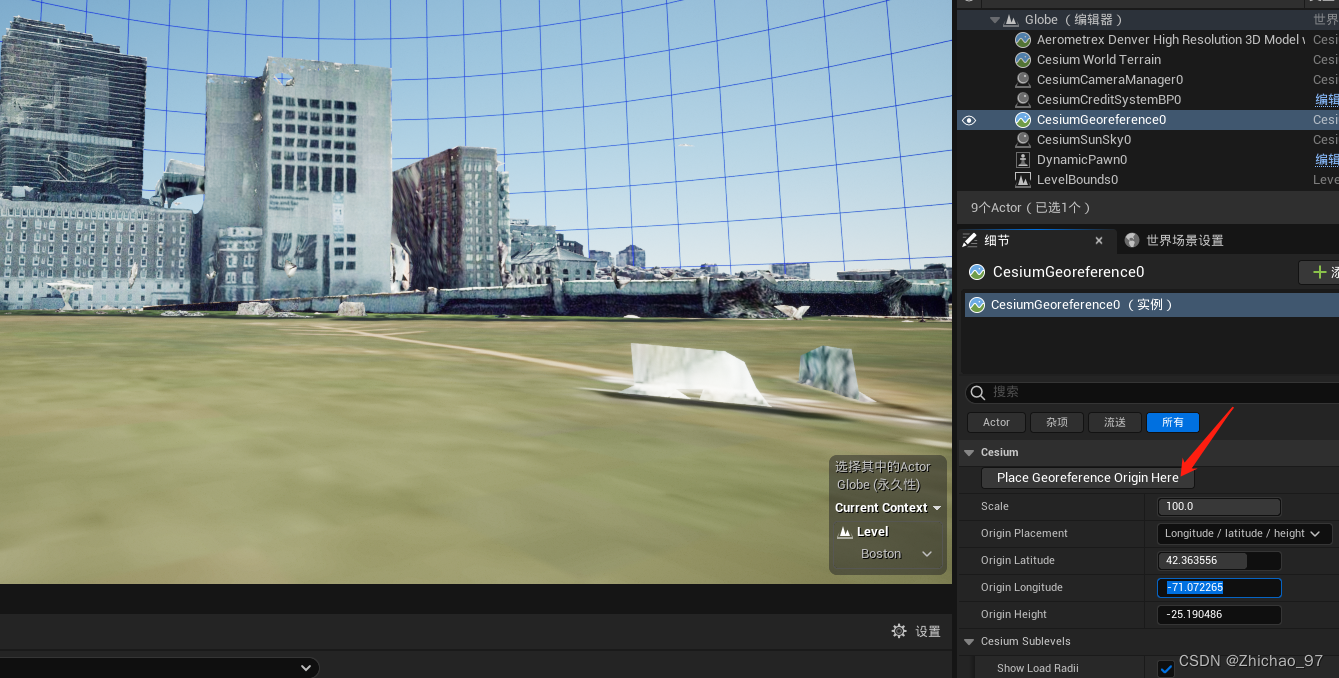Close the 细节 tab

pos(1099,241)
